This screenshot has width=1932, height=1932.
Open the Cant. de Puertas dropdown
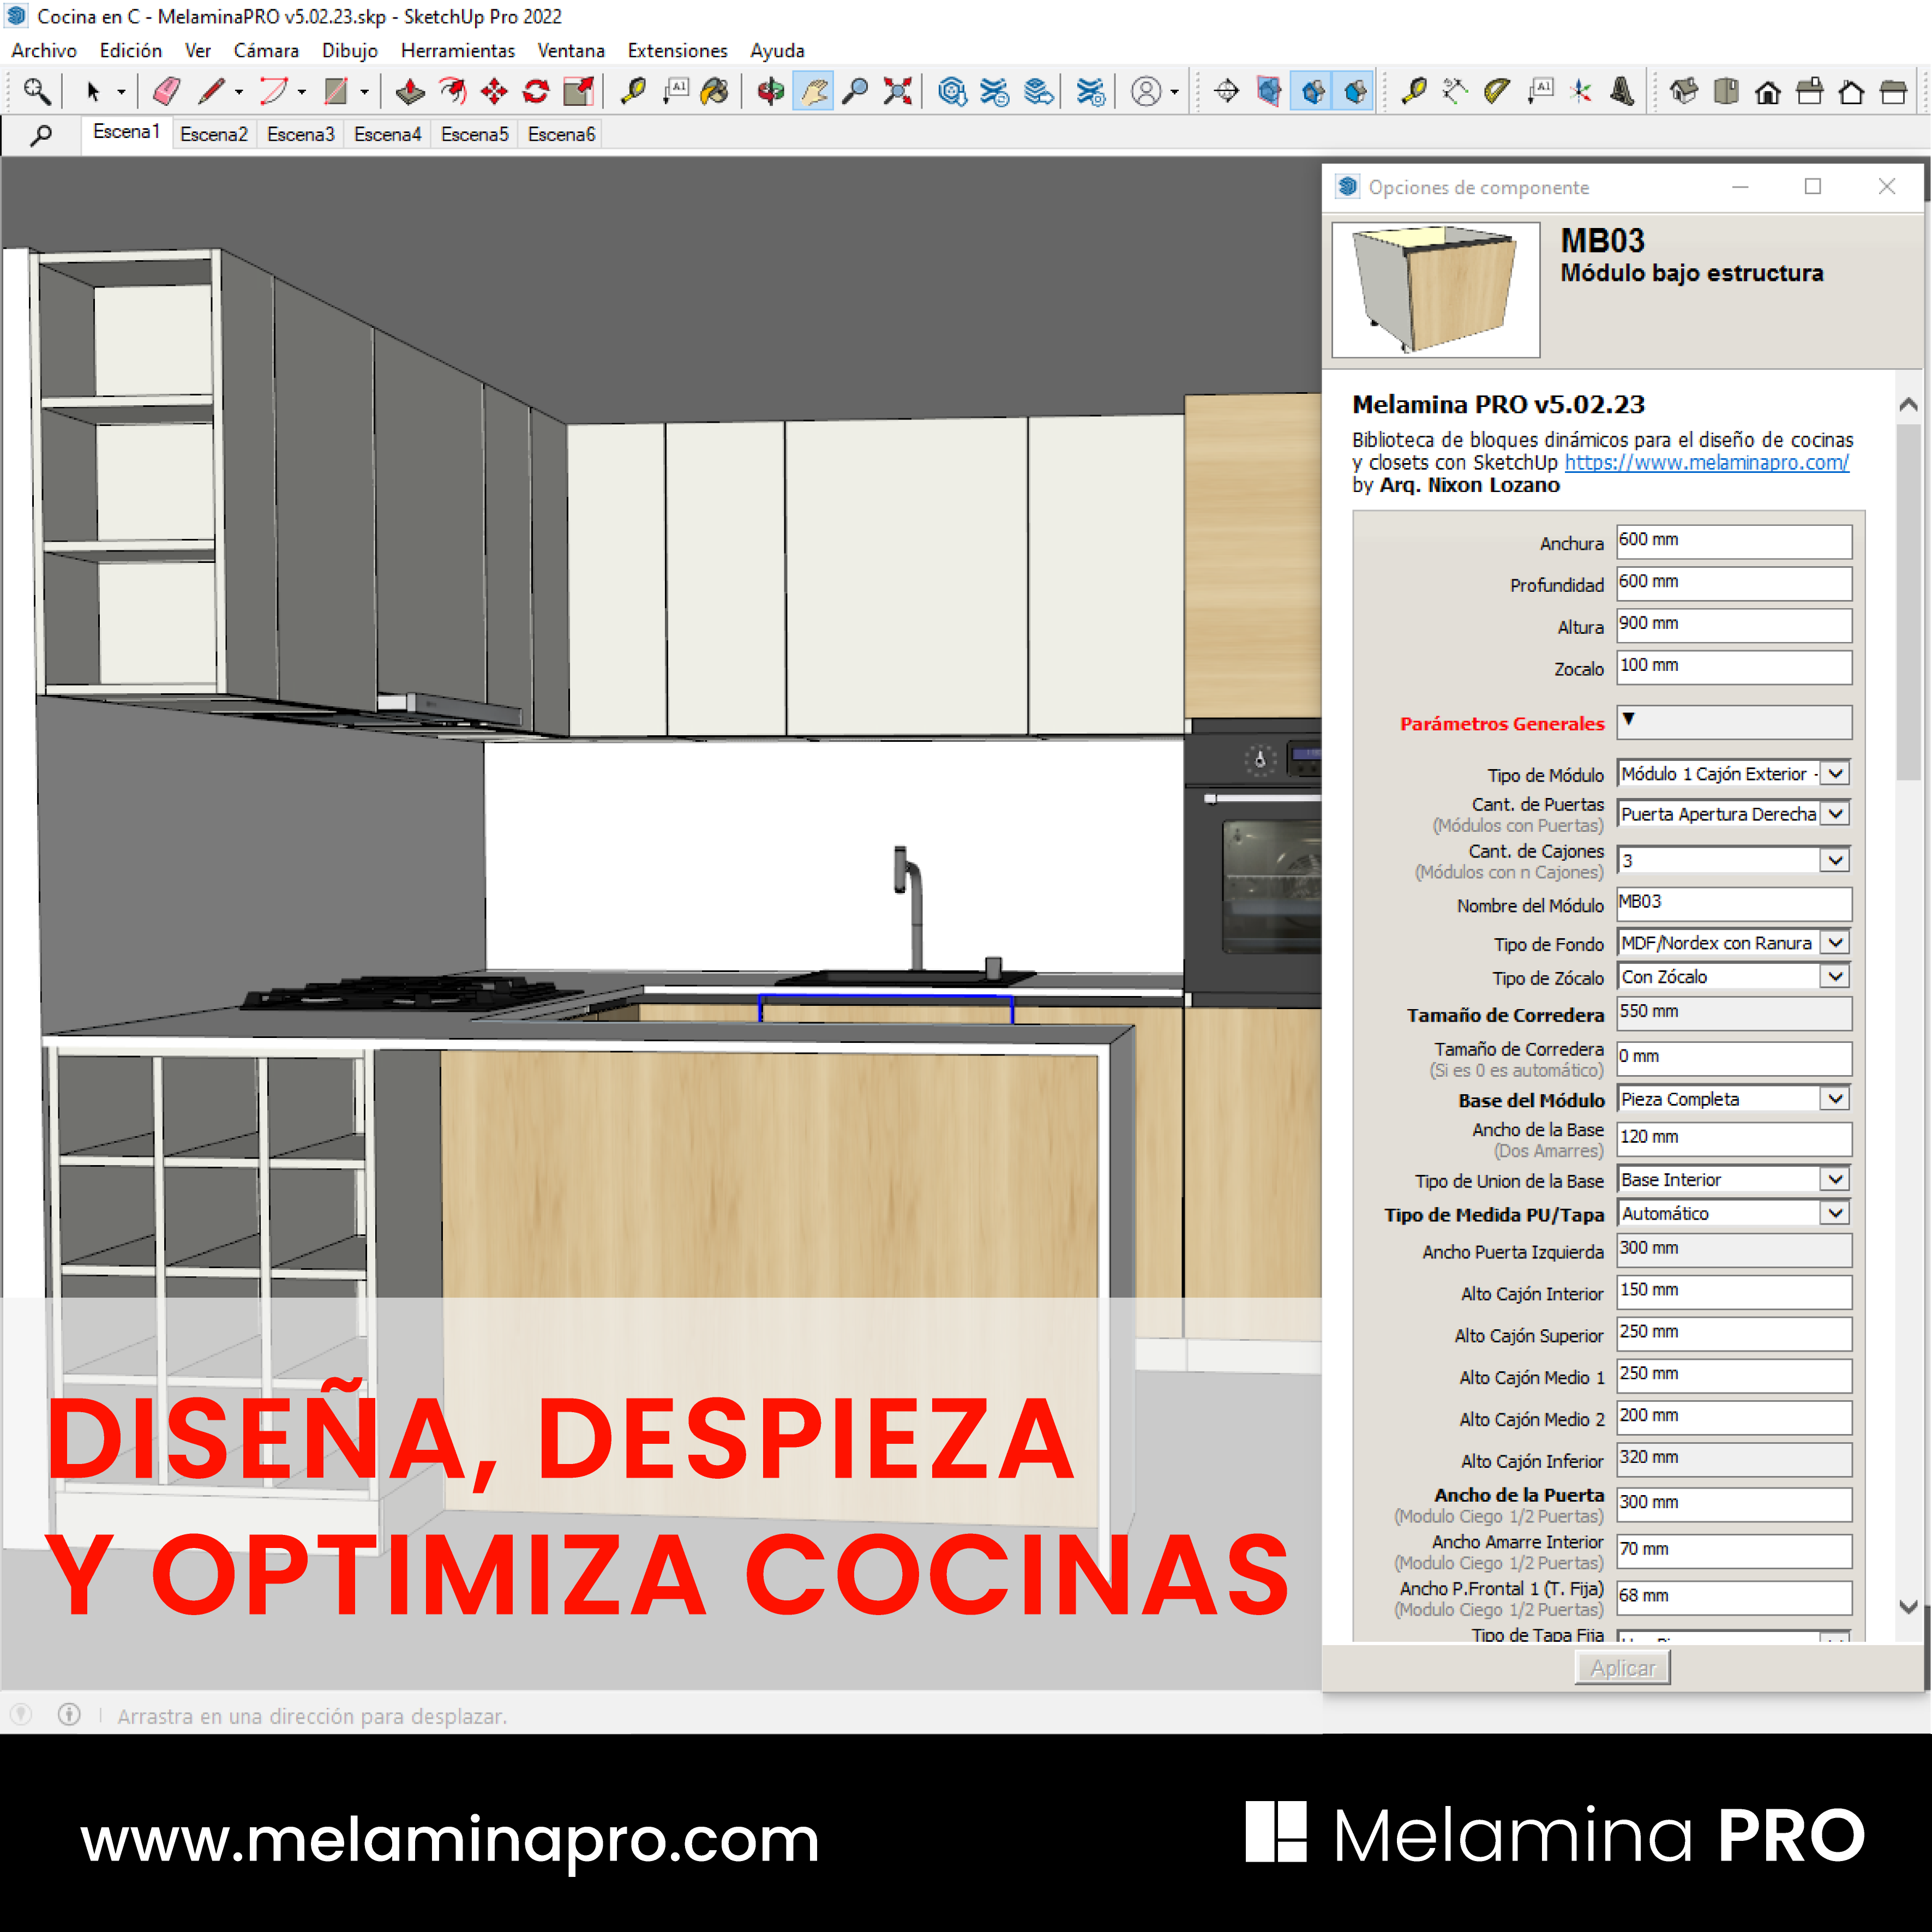[1834, 813]
